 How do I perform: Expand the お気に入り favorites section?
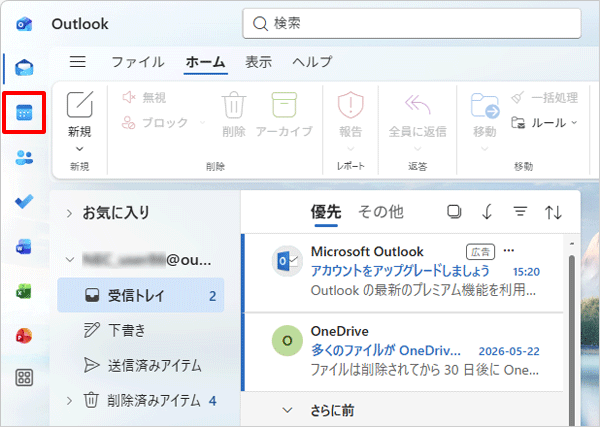69,213
